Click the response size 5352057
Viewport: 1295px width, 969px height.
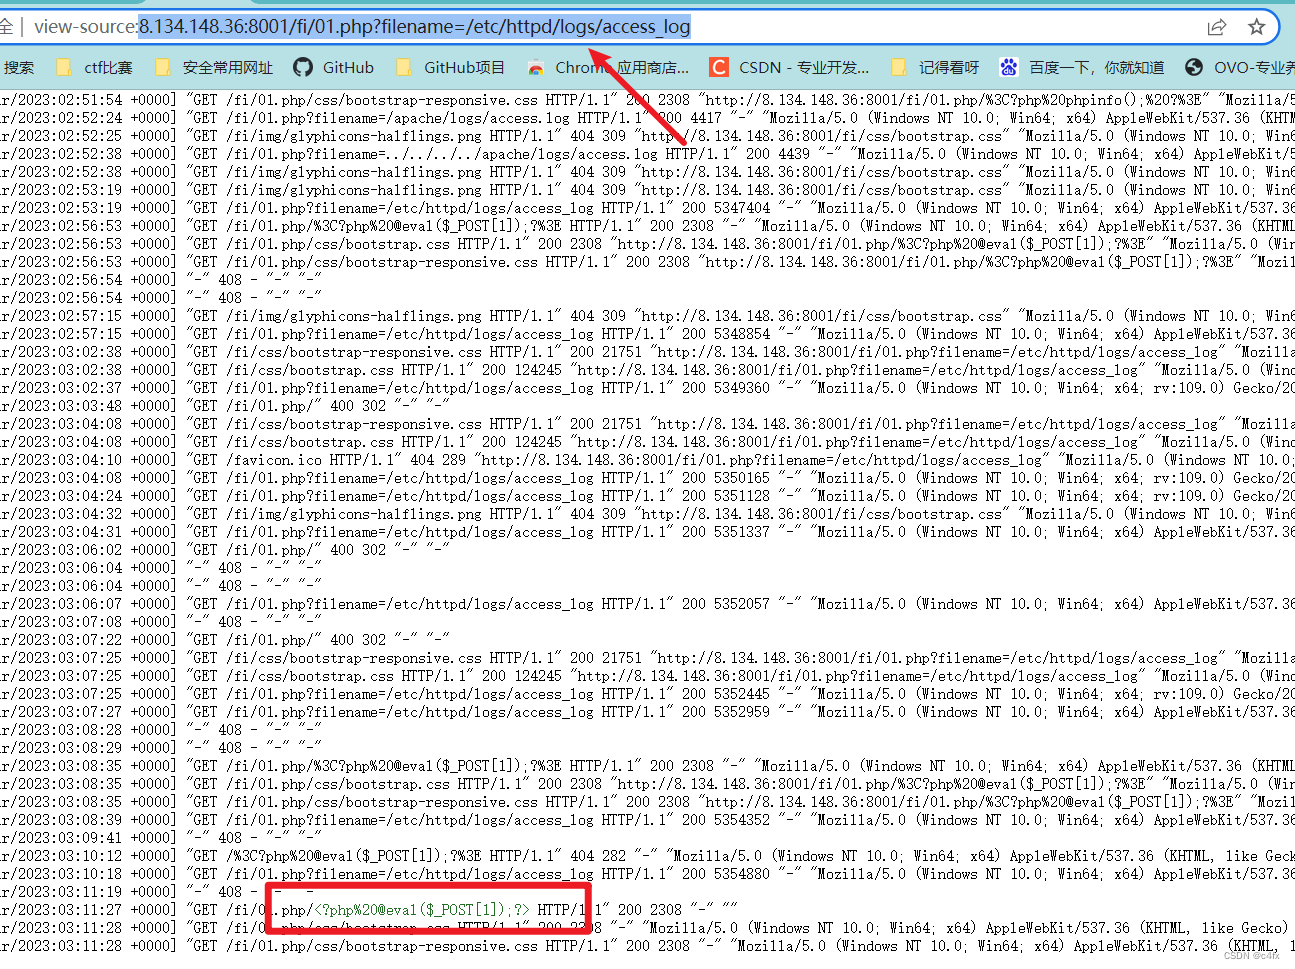pos(742,604)
